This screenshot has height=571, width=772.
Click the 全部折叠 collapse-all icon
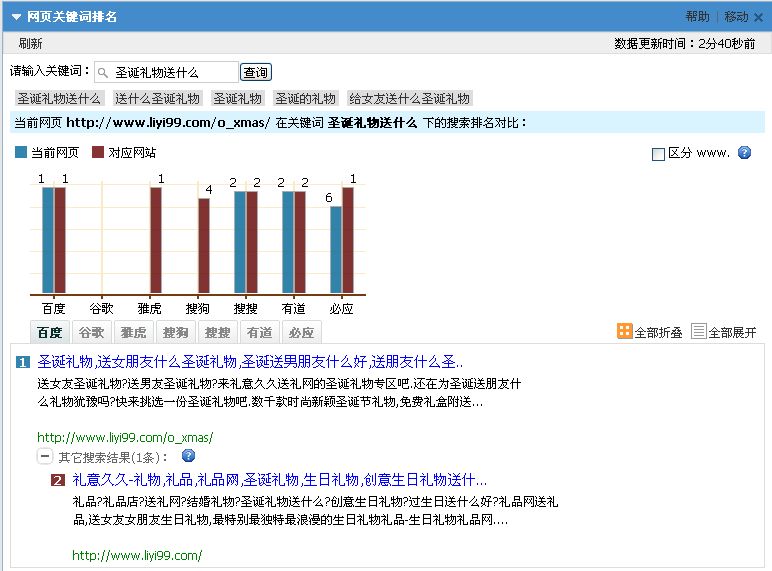point(624,331)
